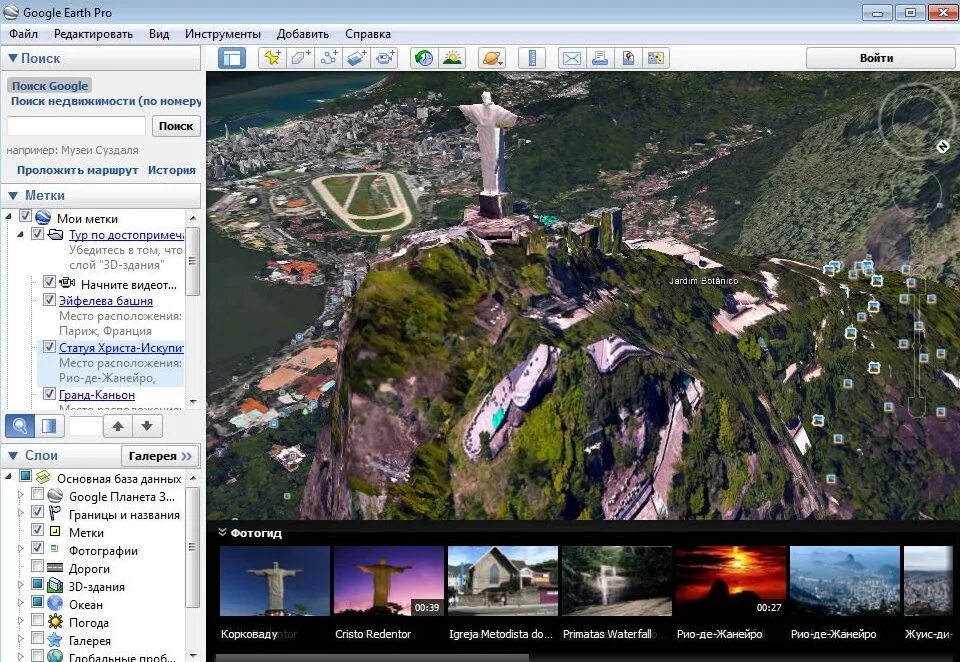Toggle the Границы и названия layer checkbox
The height and width of the screenshot is (662, 960).
click(x=37, y=511)
